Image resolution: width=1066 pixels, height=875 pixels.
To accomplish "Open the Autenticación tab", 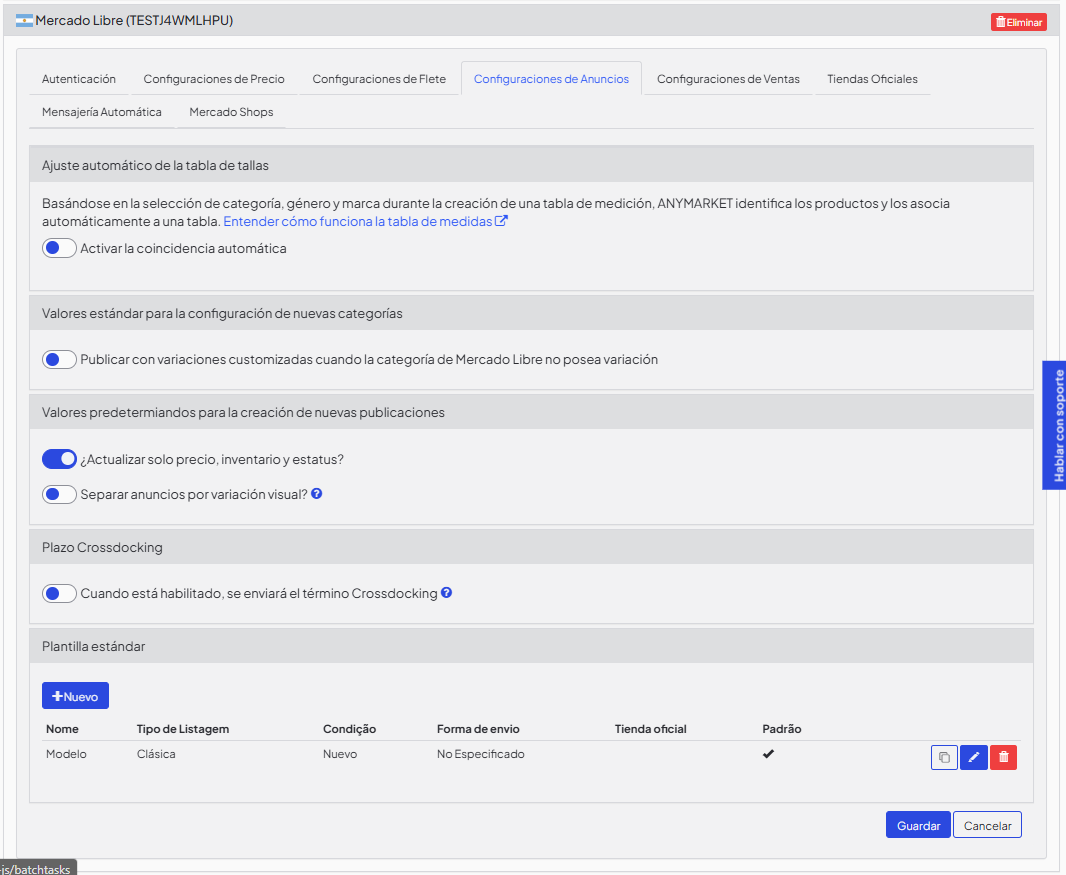I will pyautogui.click(x=79, y=79).
